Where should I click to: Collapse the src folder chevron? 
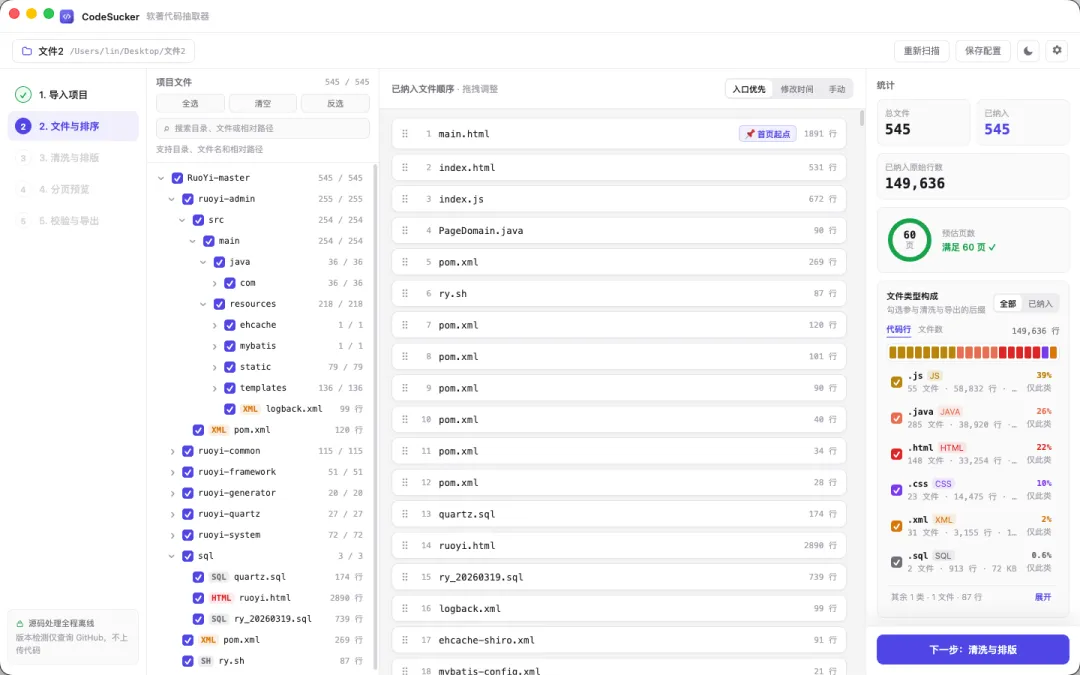pyautogui.click(x=183, y=220)
